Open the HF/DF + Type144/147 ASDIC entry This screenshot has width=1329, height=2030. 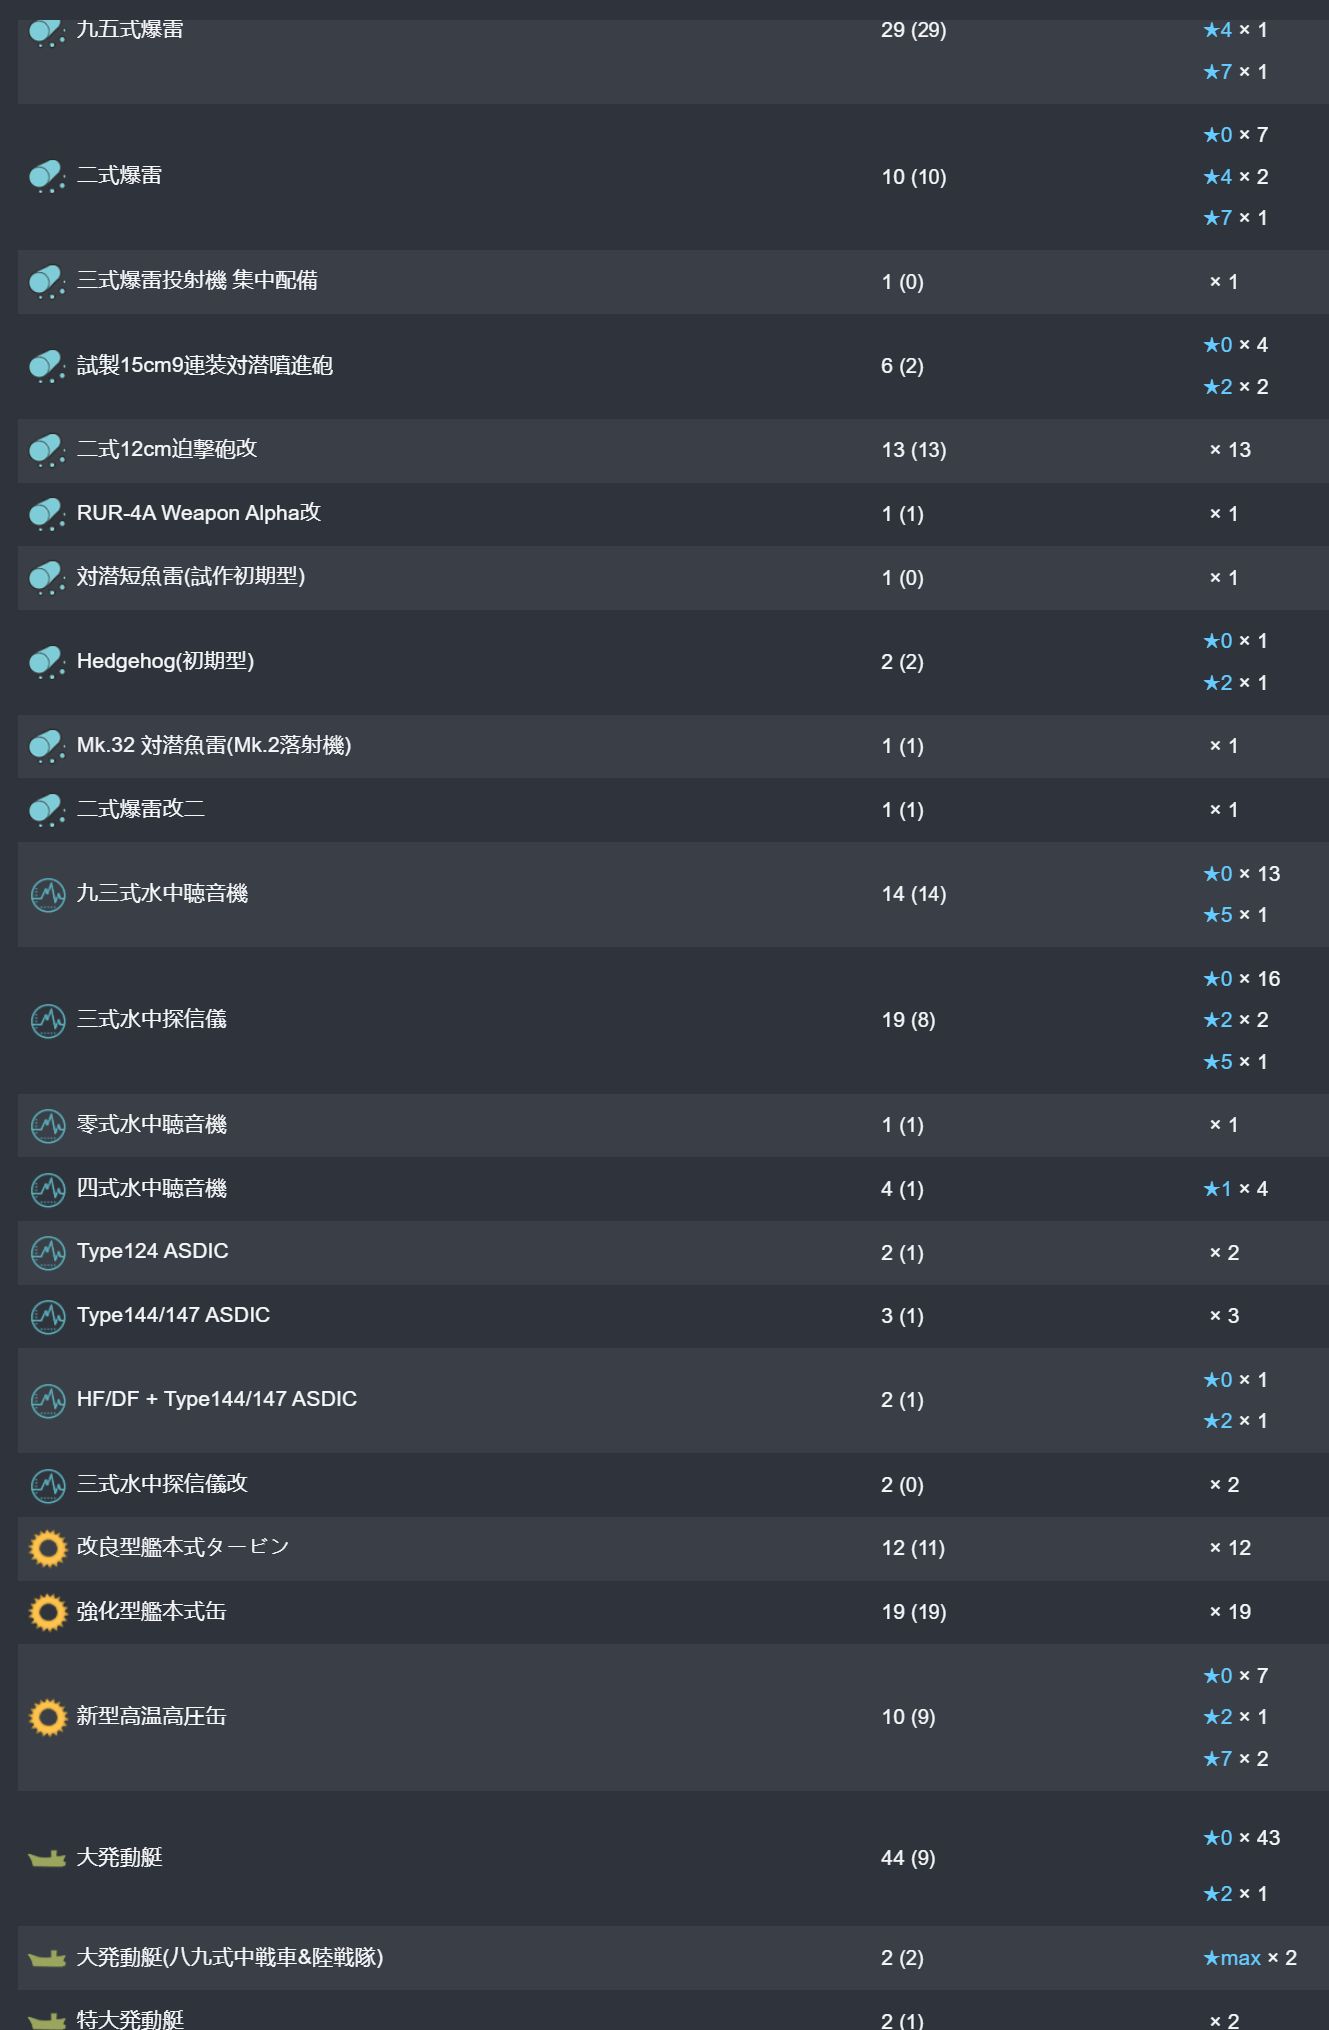[x=216, y=1400]
